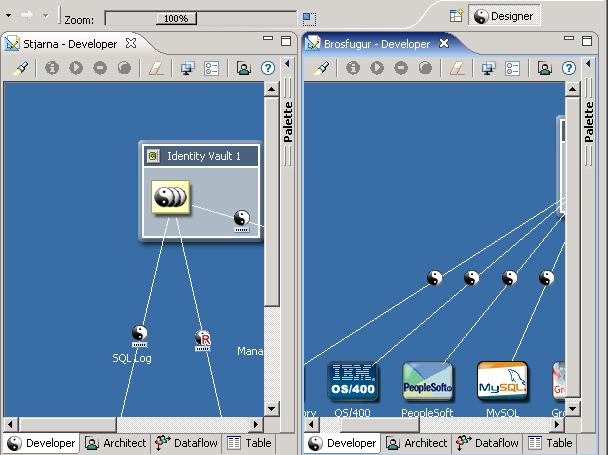This screenshot has height=455, width=608.
Task: Click monitor deploy icon in Stjarna toolbar
Action: pos(187,69)
